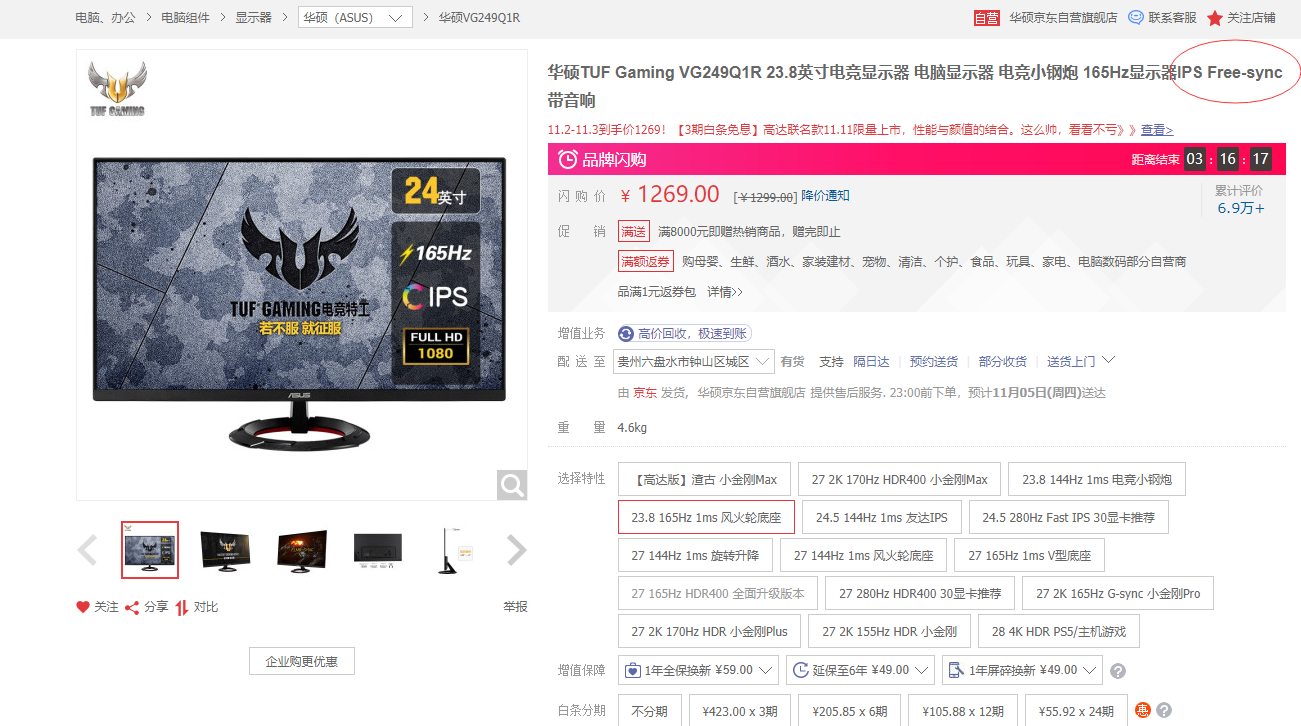This screenshot has width=1301, height=726.
Task: Select second thumbnail, angled monitor view
Action: pyautogui.click(x=226, y=550)
